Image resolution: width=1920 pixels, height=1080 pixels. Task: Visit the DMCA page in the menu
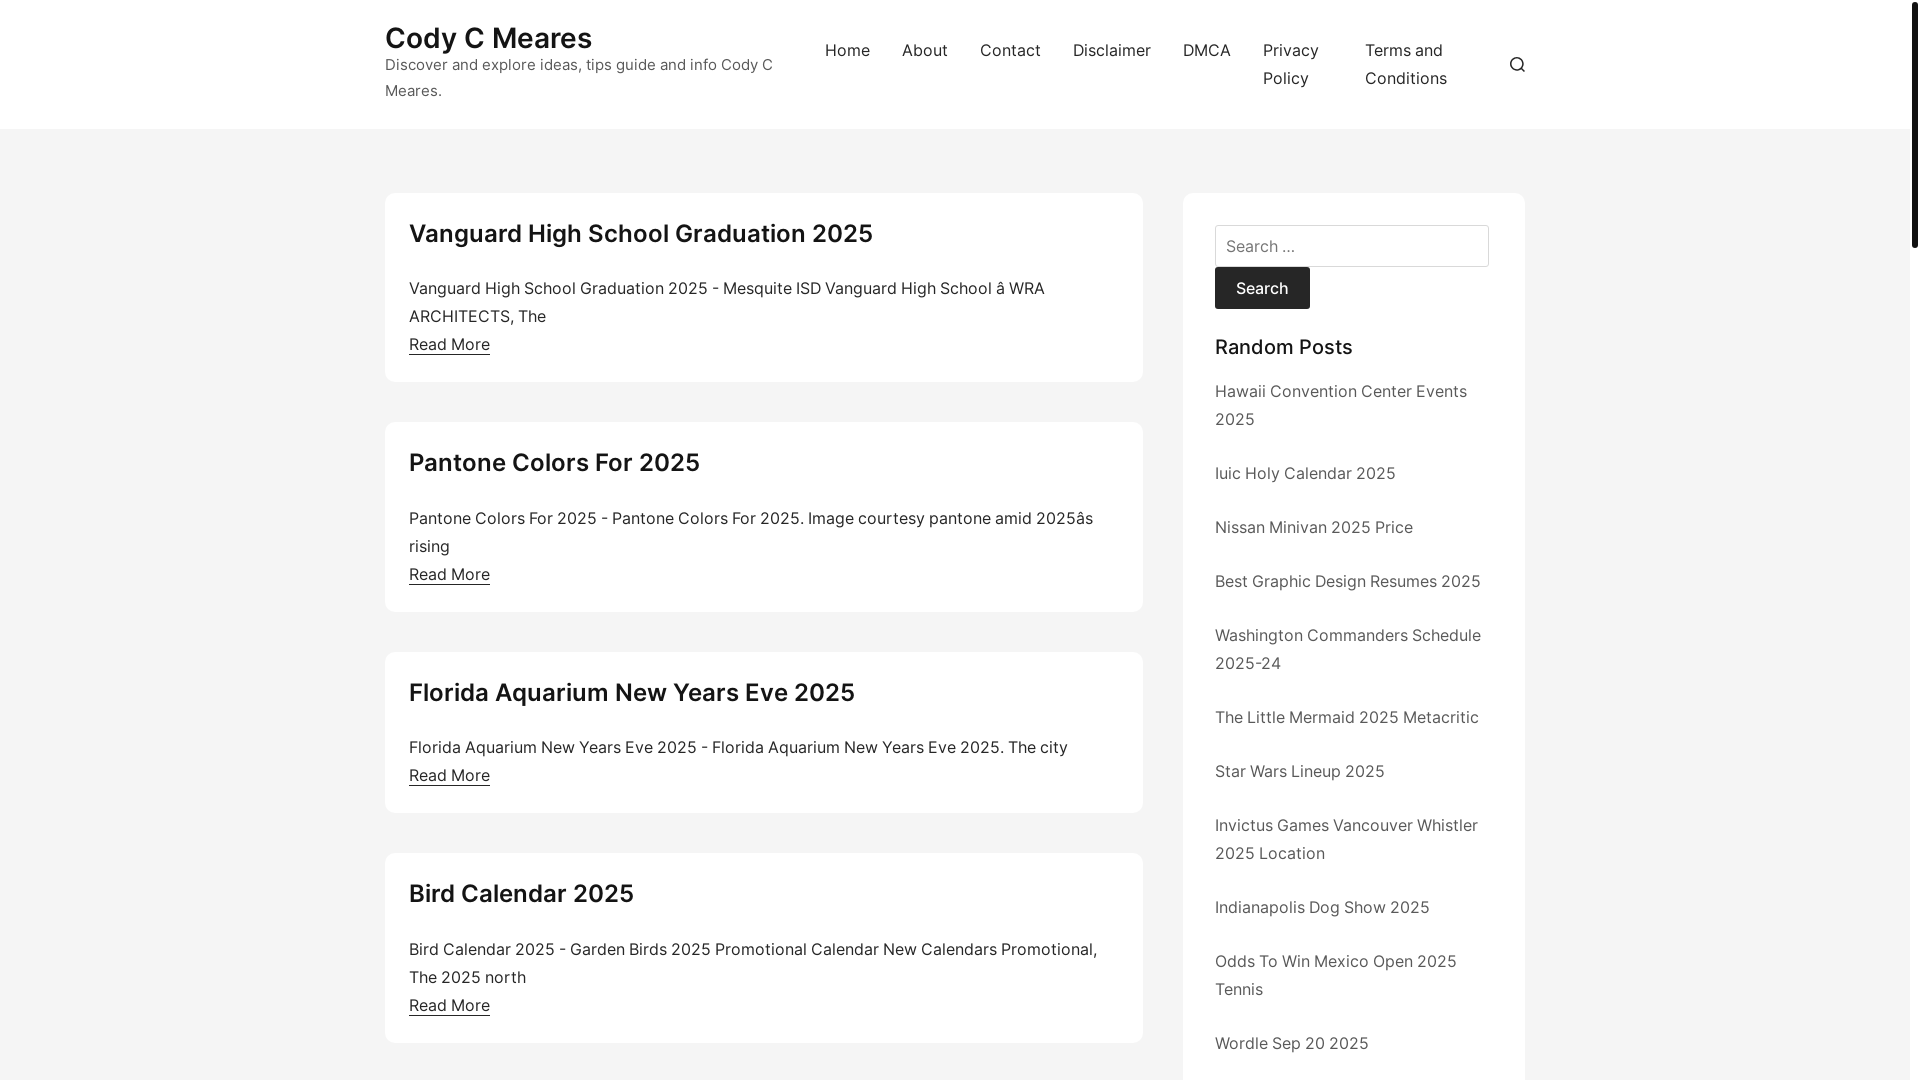tap(1206, 50)
